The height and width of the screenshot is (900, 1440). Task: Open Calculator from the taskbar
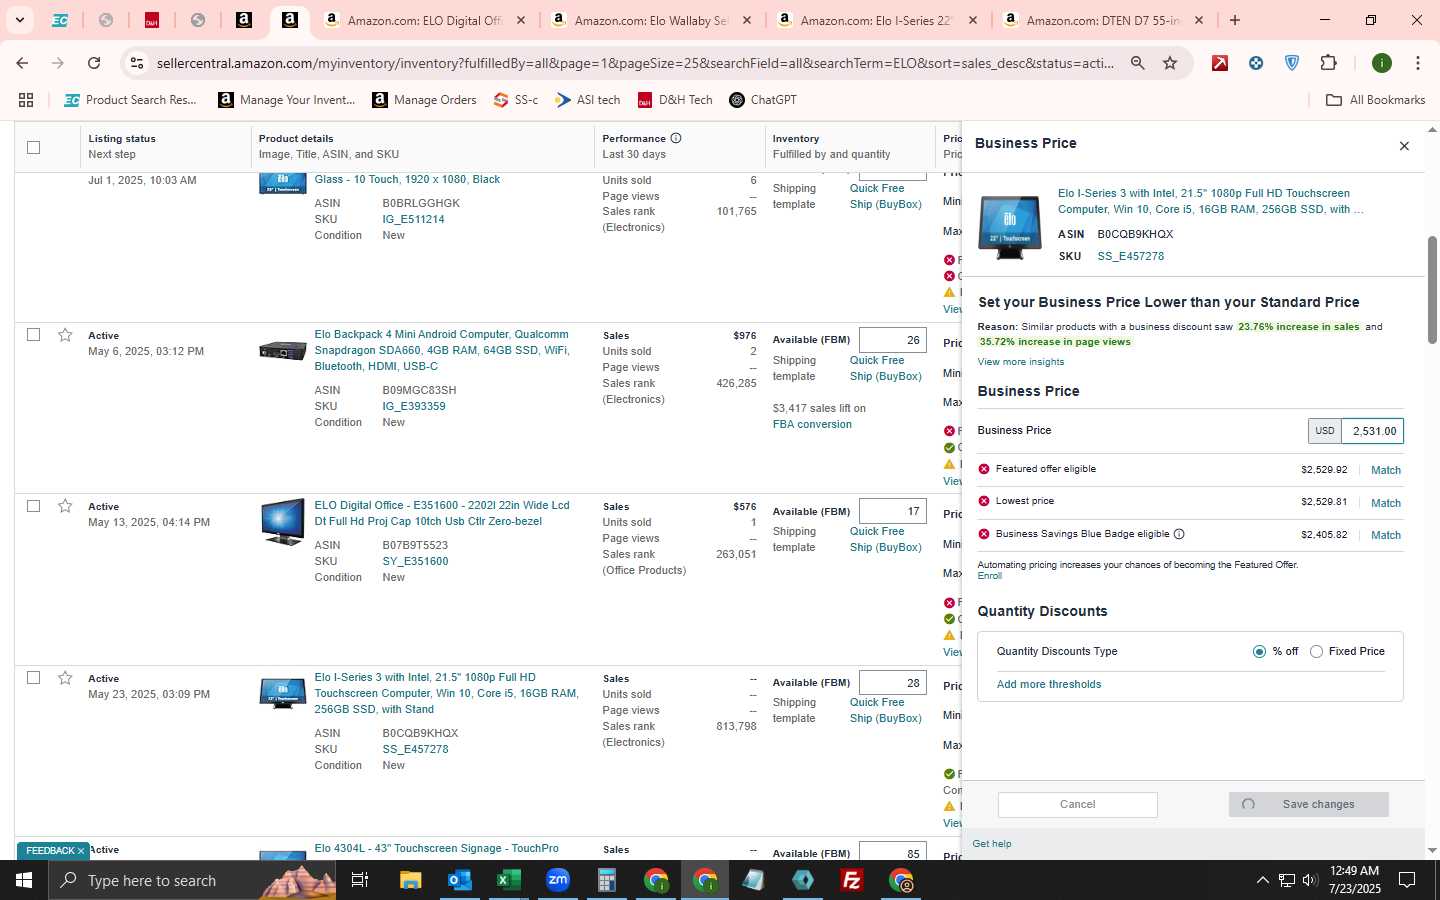(x=606, y=880)
